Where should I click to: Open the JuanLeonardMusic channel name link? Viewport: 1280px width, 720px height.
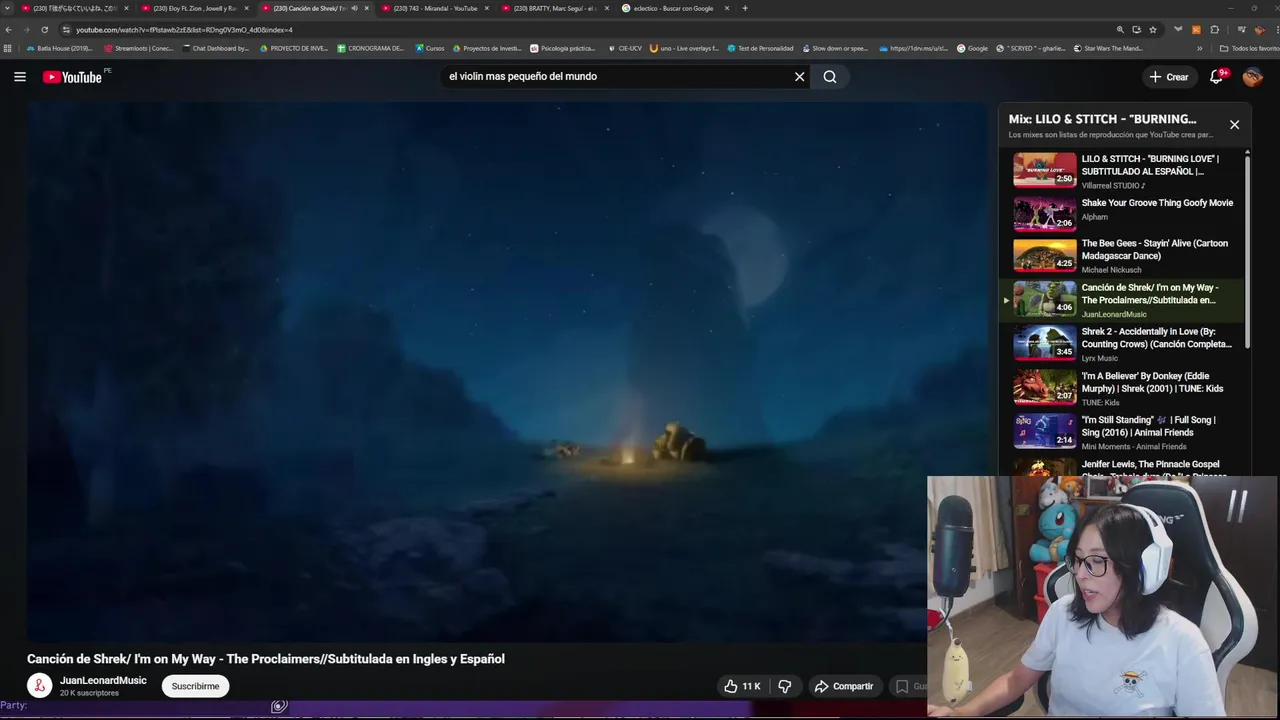[103, 680]
